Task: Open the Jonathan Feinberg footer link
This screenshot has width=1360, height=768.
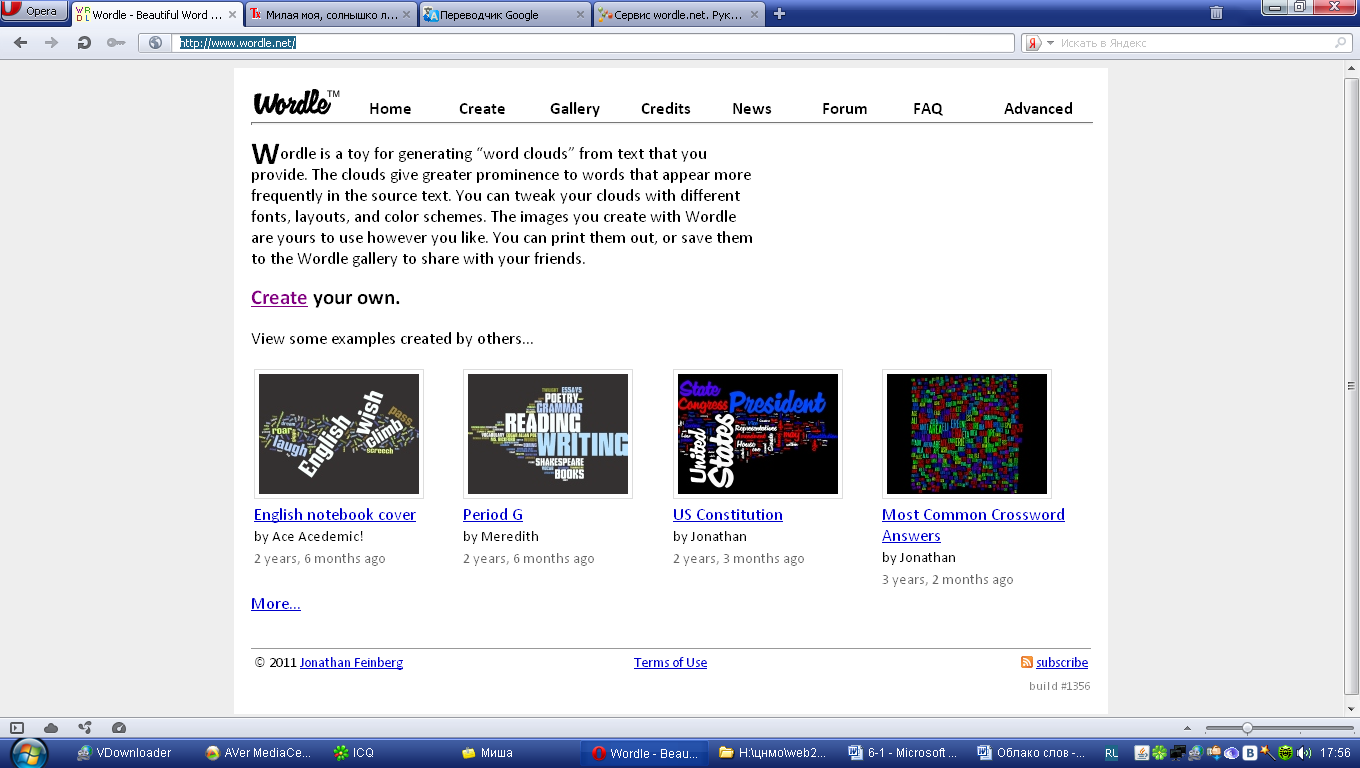Action: click(351, 662)
